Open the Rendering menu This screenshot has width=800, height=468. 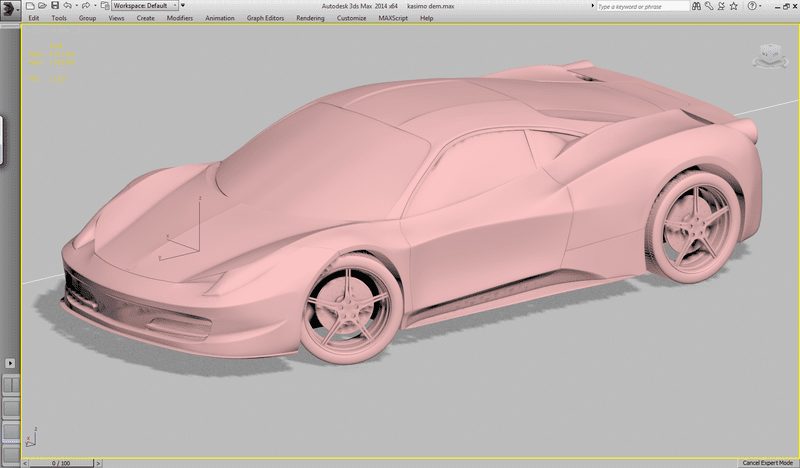(x=310, y=18)
